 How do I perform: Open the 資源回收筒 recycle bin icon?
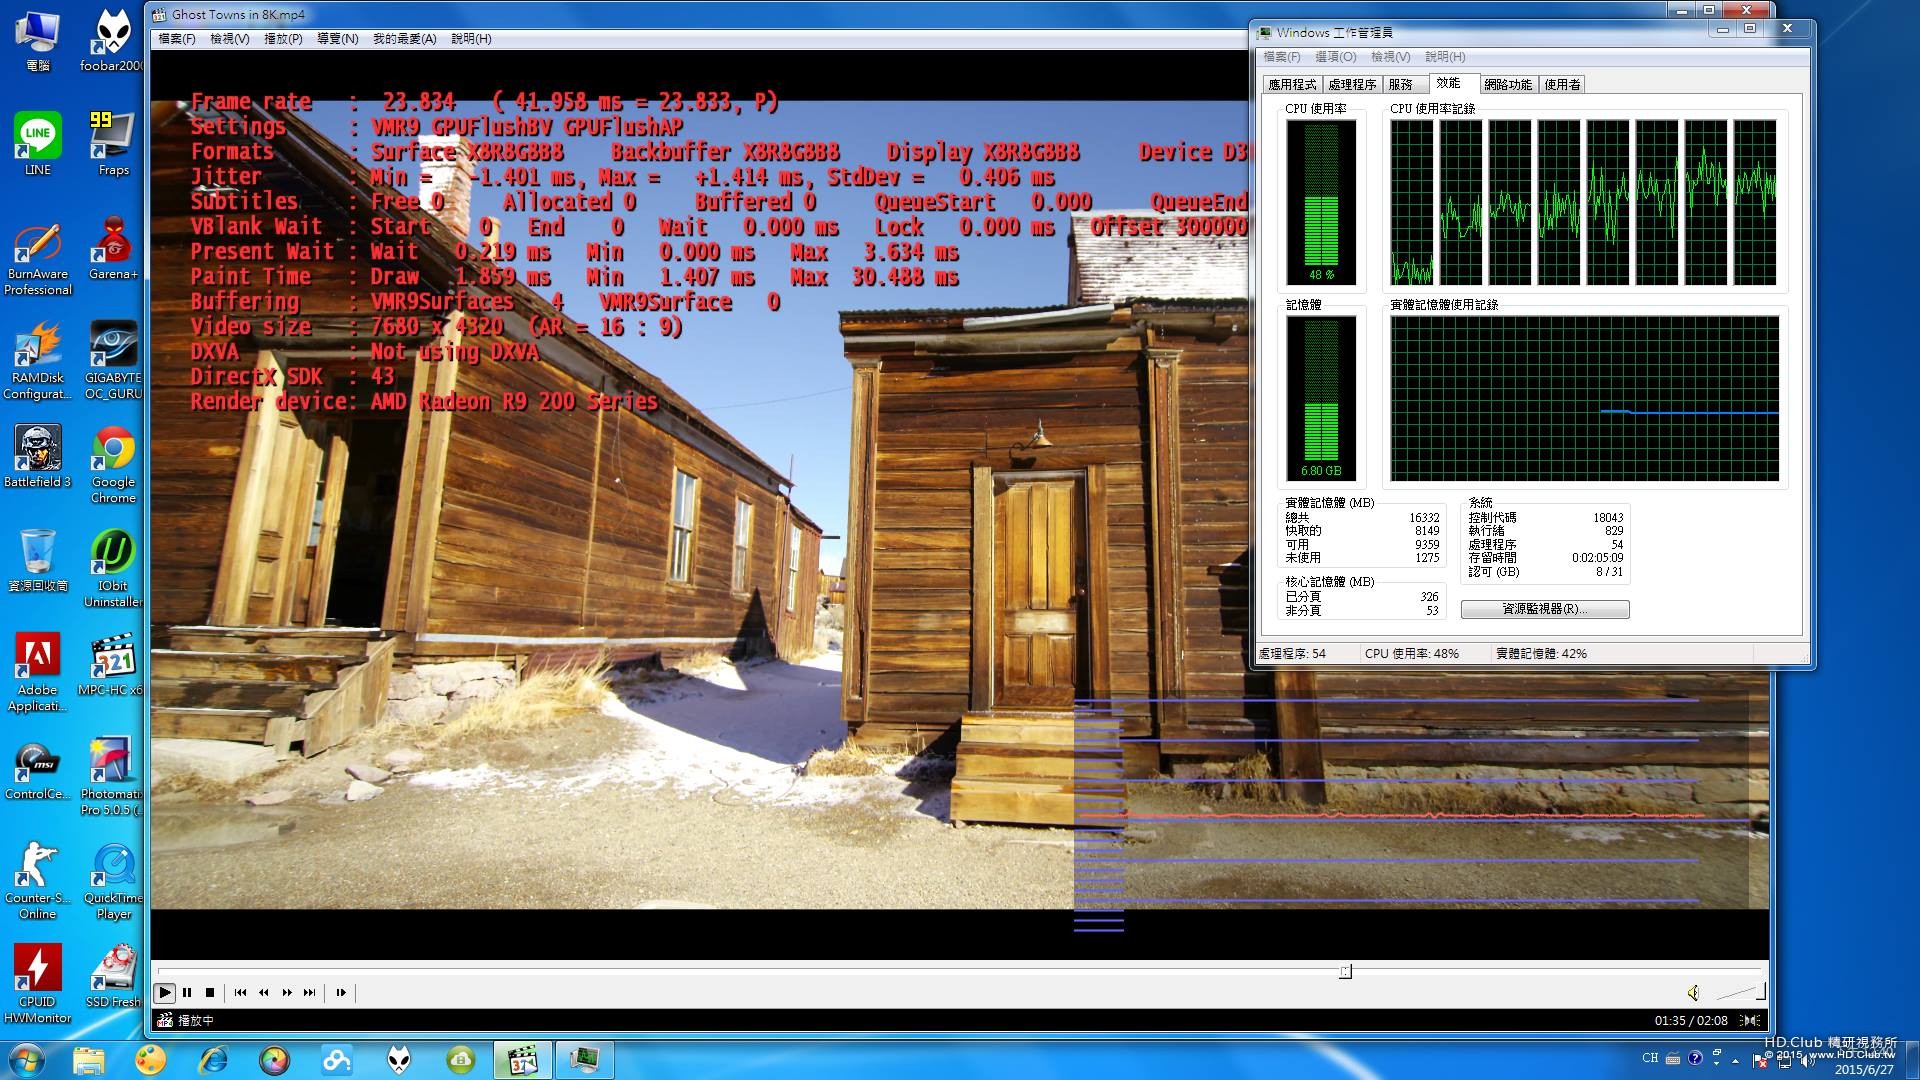pos(38,561)
